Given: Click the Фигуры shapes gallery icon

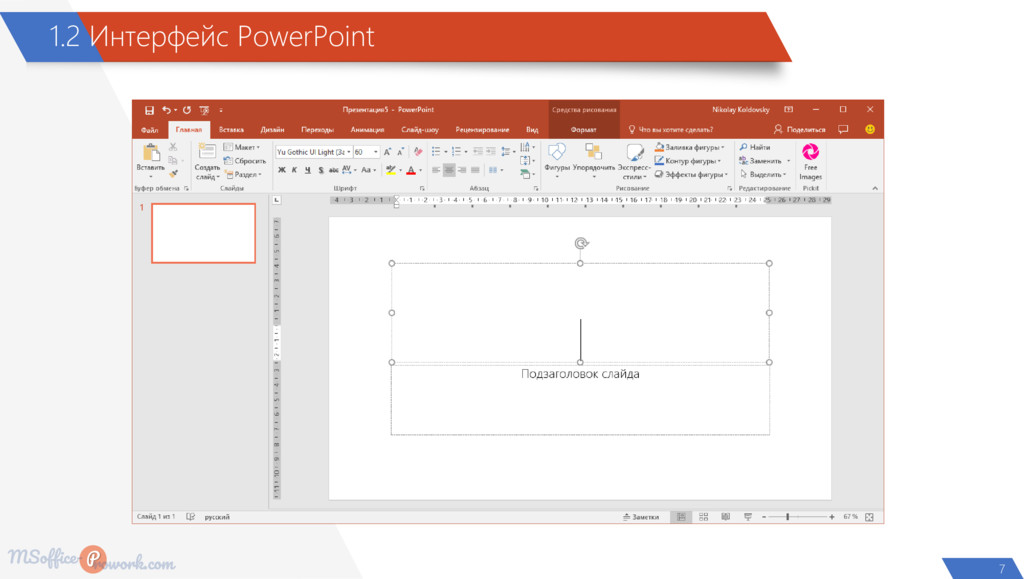Looking at the screenshot, I should [x=556, y=152].
